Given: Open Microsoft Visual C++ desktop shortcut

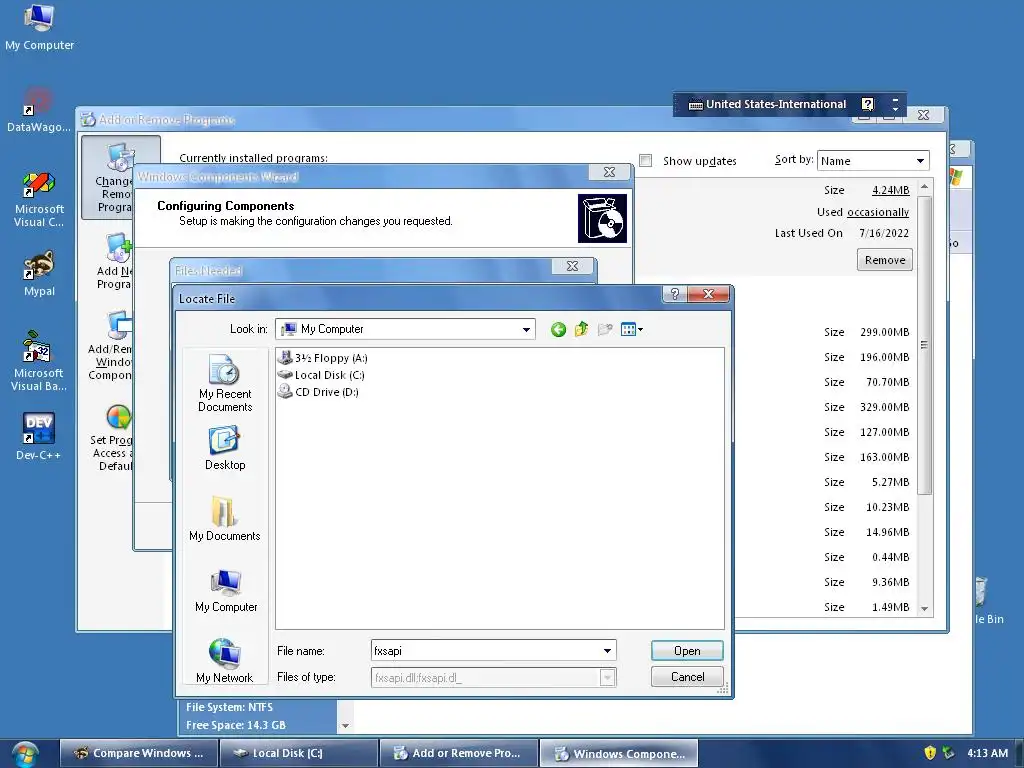Looking at the screenshot, I should point(39,199).
